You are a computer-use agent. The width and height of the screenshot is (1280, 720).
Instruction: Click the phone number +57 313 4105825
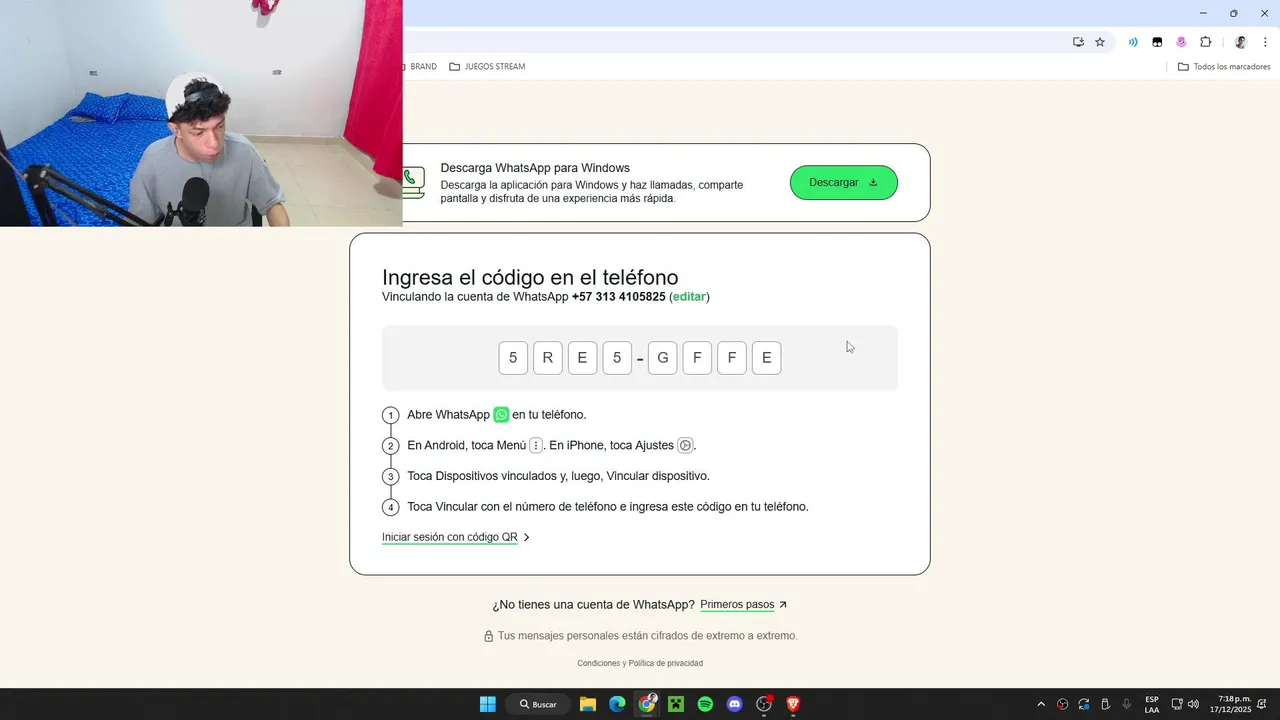click(618, 297)
